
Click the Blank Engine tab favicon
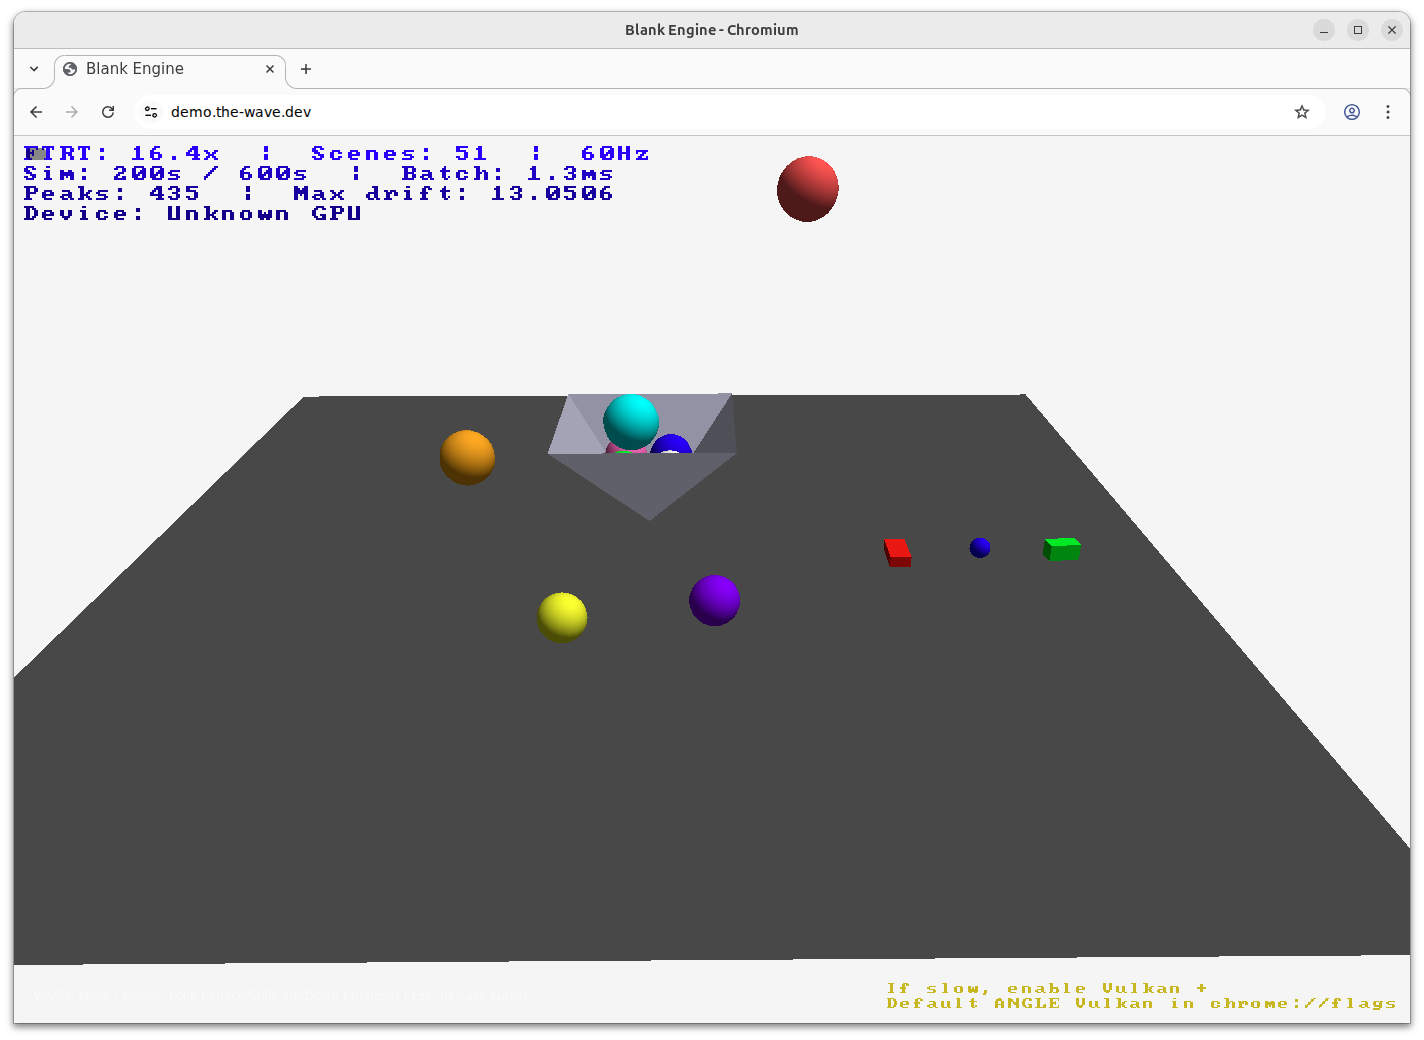tap(69, 69)
